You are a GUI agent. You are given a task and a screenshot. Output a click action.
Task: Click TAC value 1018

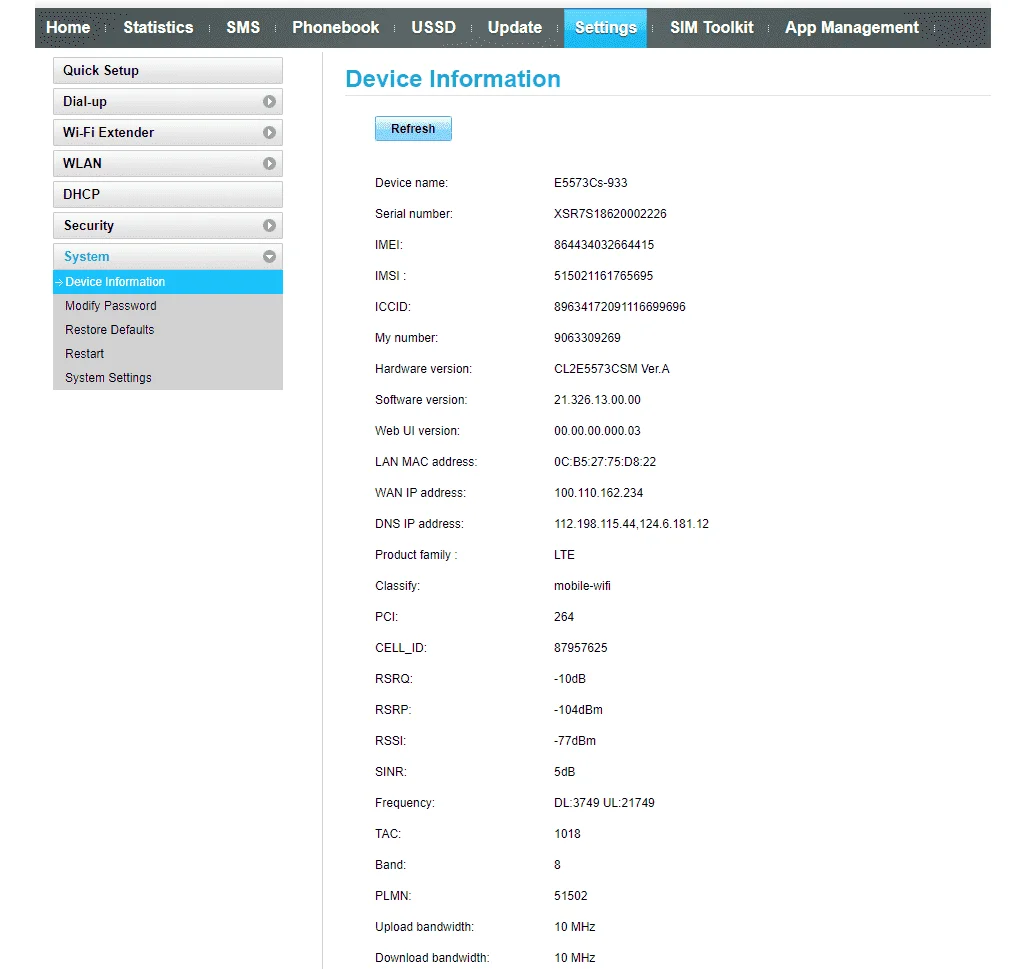(567, 834)
